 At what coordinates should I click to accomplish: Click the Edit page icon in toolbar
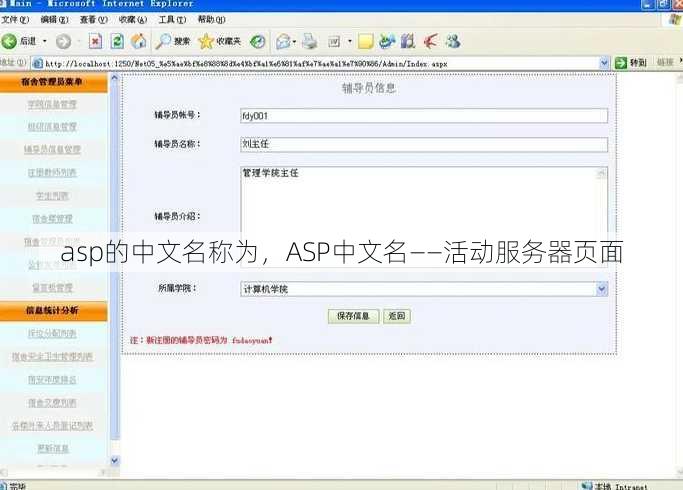click(x=334, y=42)
